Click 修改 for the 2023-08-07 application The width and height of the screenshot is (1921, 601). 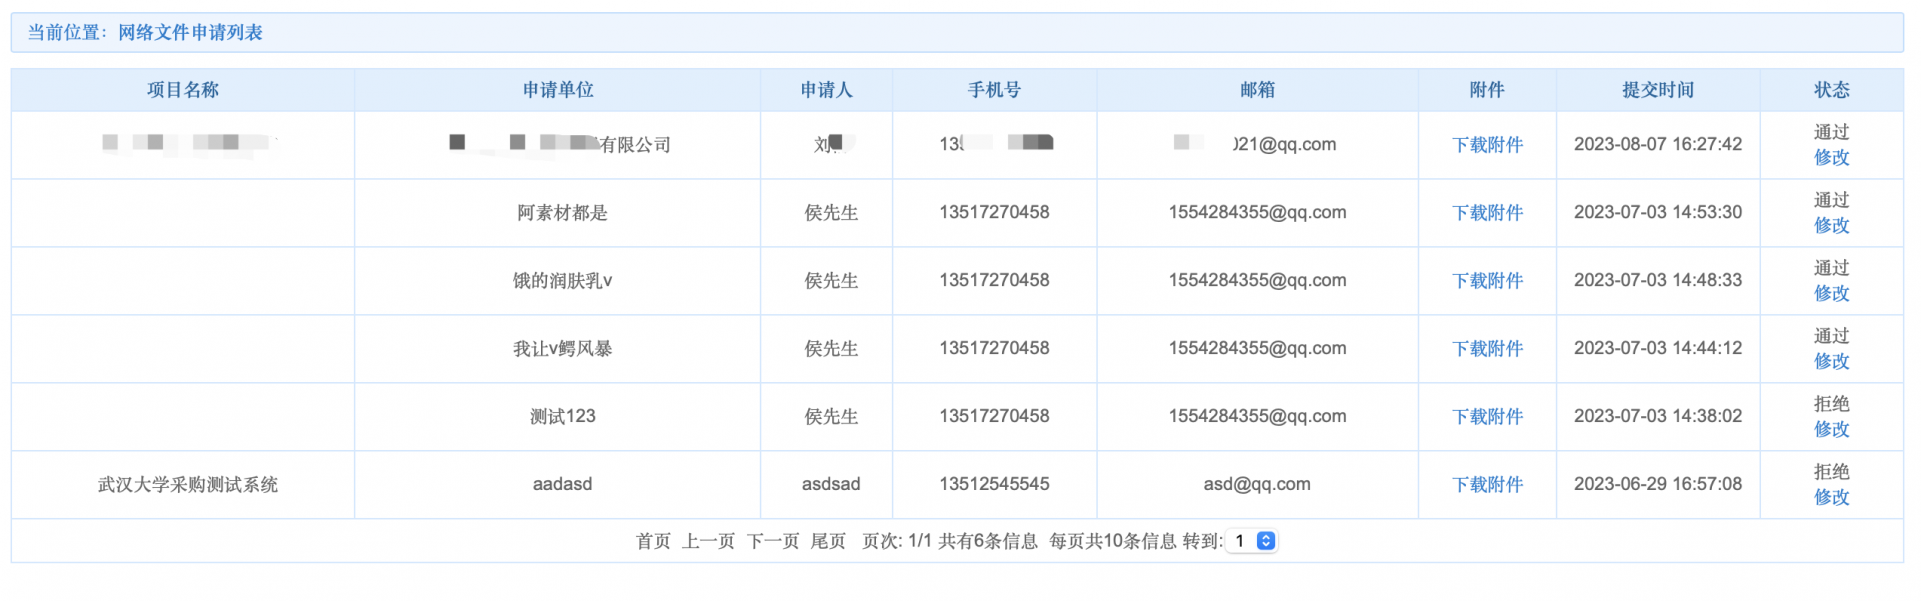tap(1831, 158)
